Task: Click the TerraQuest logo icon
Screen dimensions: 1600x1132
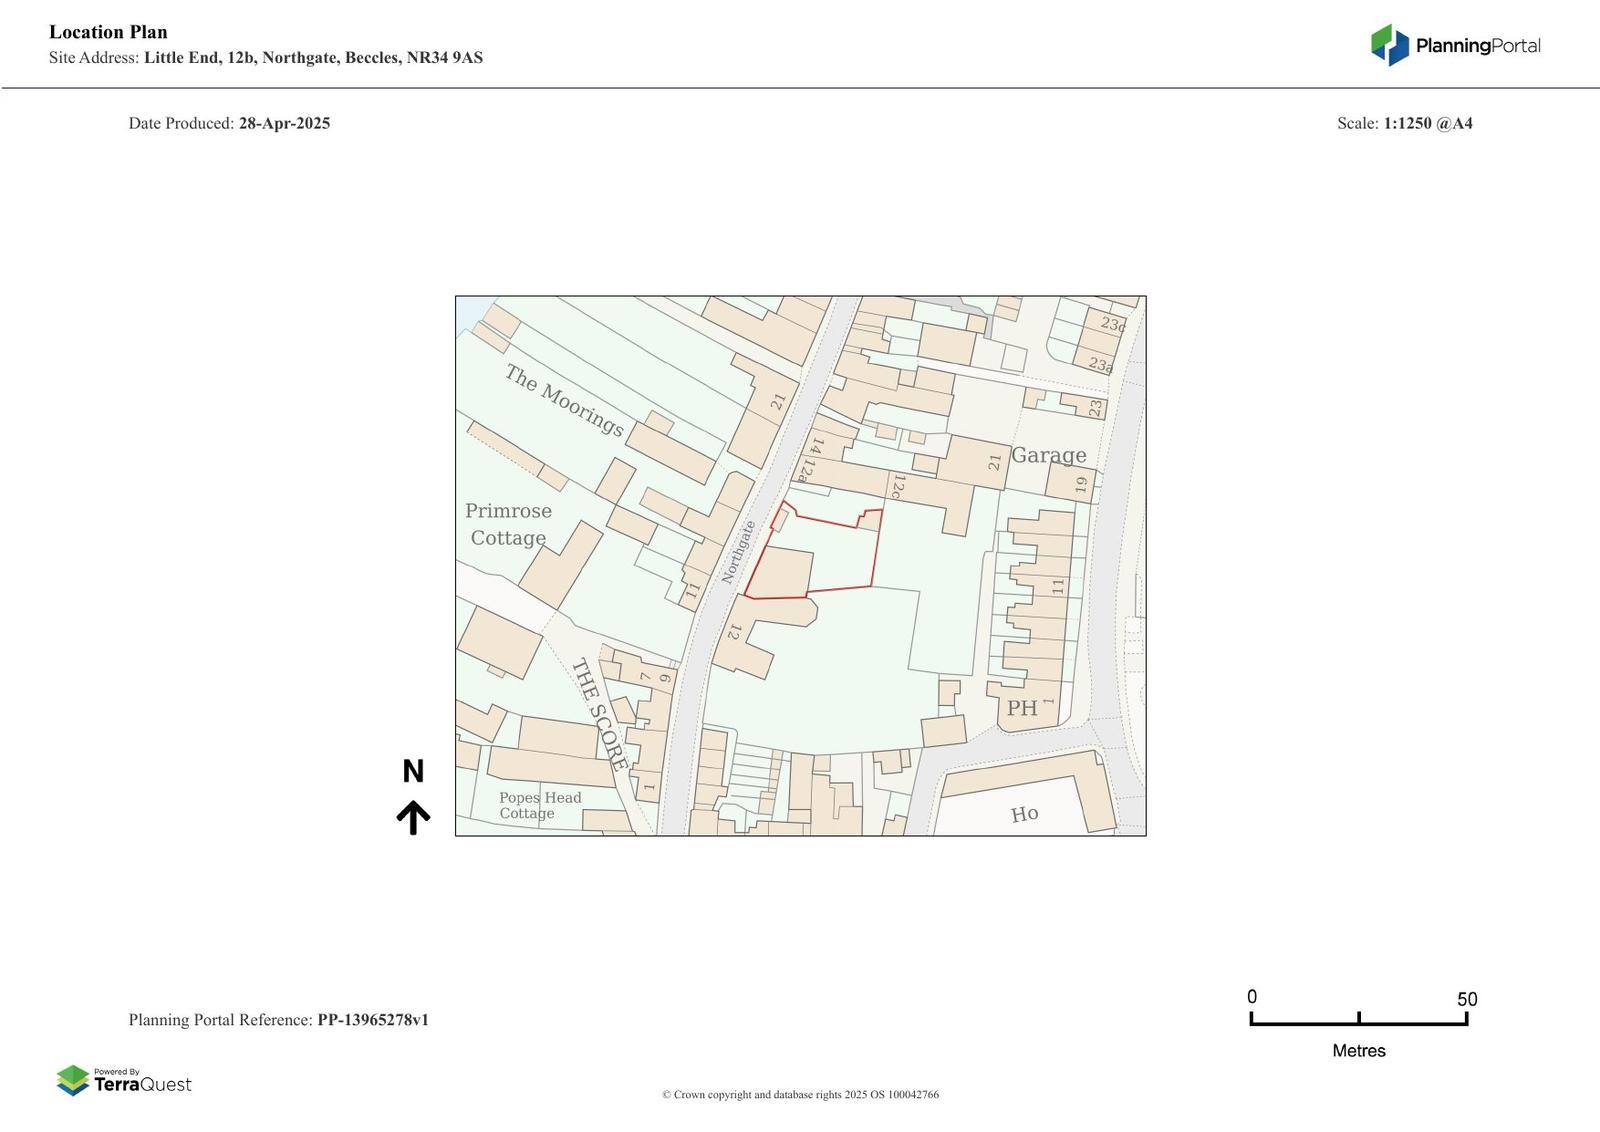Action: tap(73, 1080)
